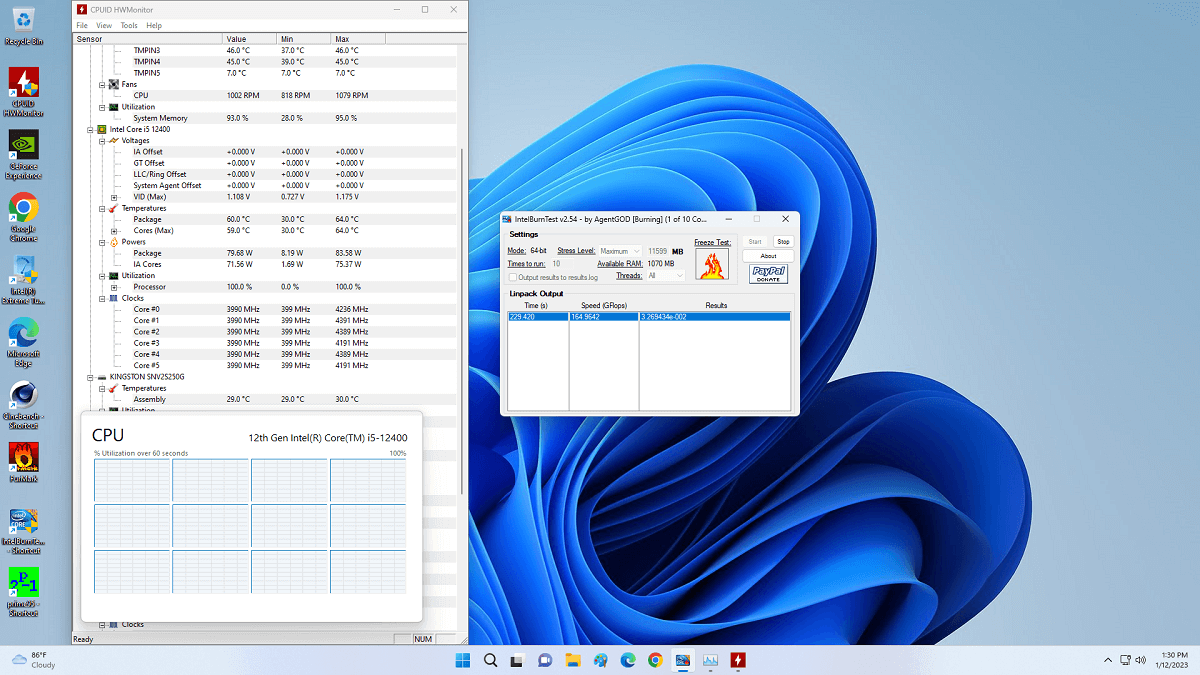The image size is (1200, 675).
Task: Click the memory size input field
Action: coord(658,251)
